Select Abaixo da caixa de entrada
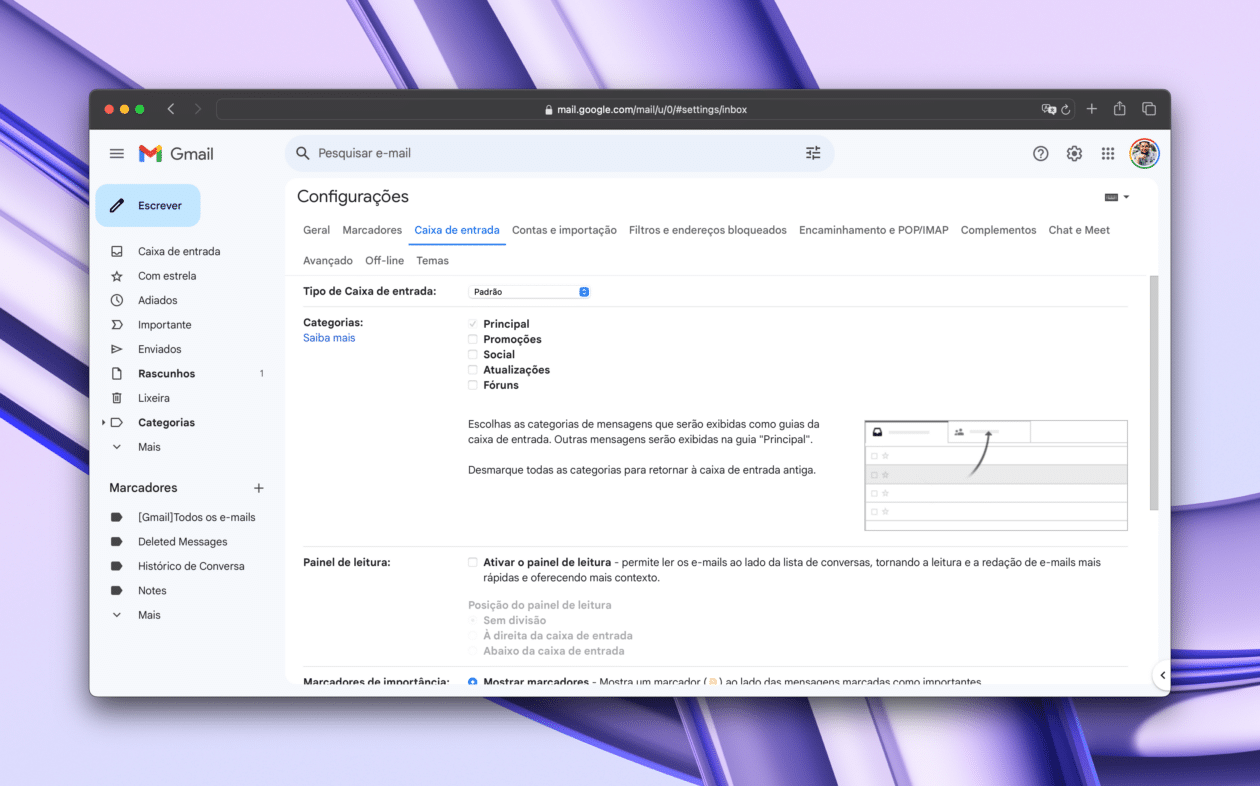 [x=473, y=651]
